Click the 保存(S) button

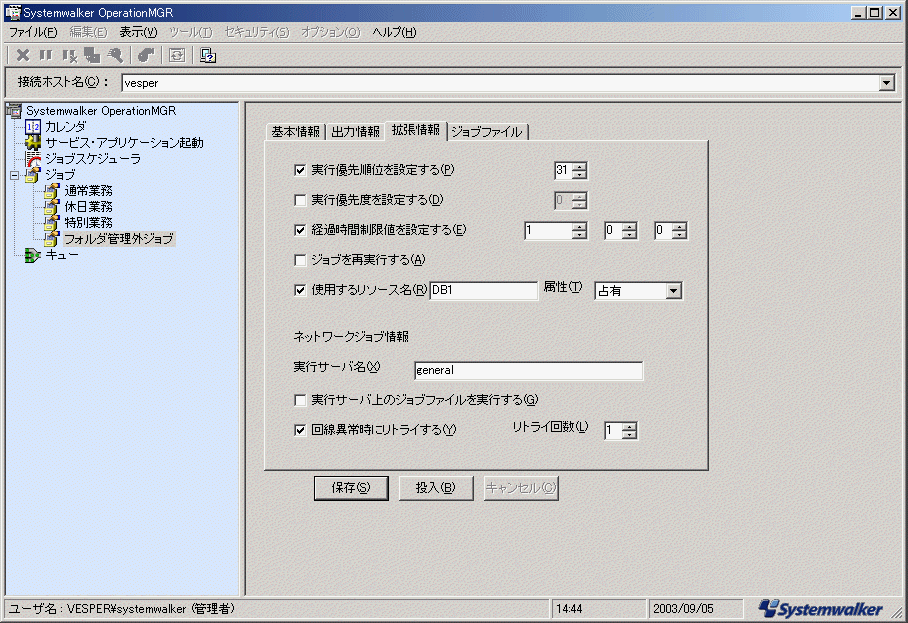pyautogui.click(x=351, y=488)
